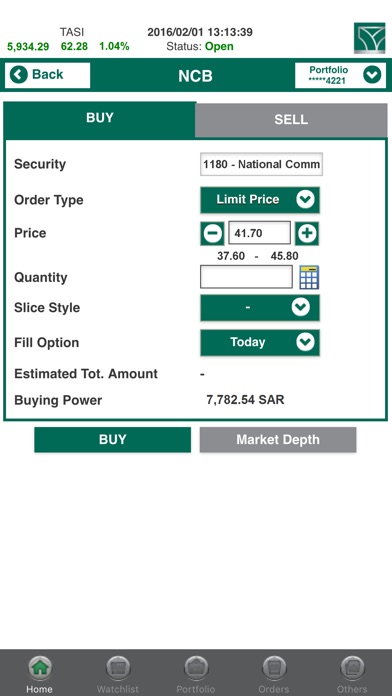392x696 pixels.
Task: Open the Watchlist icon in bottom bar
Action: [118, 668]
